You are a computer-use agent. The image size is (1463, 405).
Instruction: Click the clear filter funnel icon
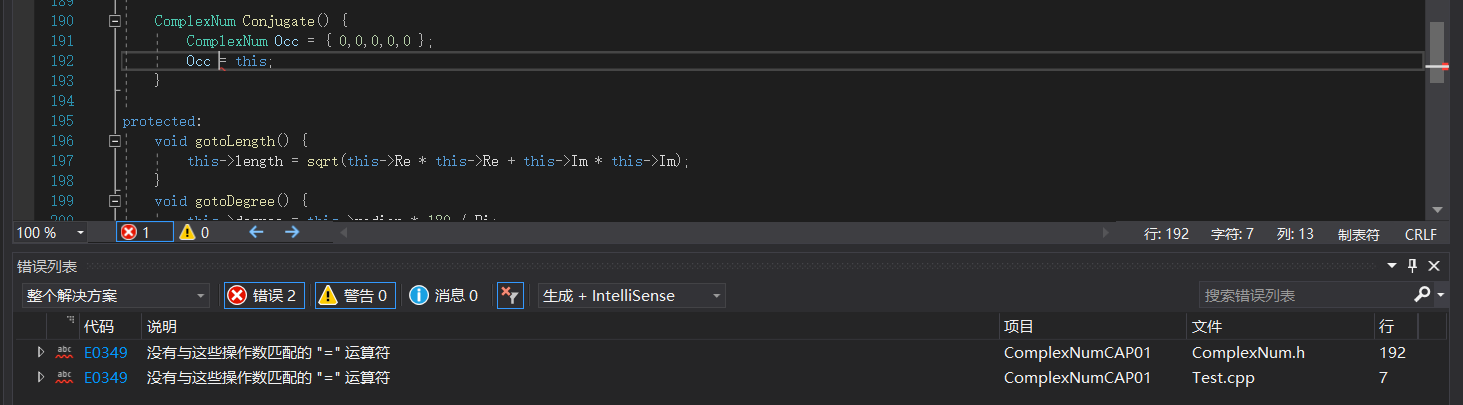coord(510,295)
